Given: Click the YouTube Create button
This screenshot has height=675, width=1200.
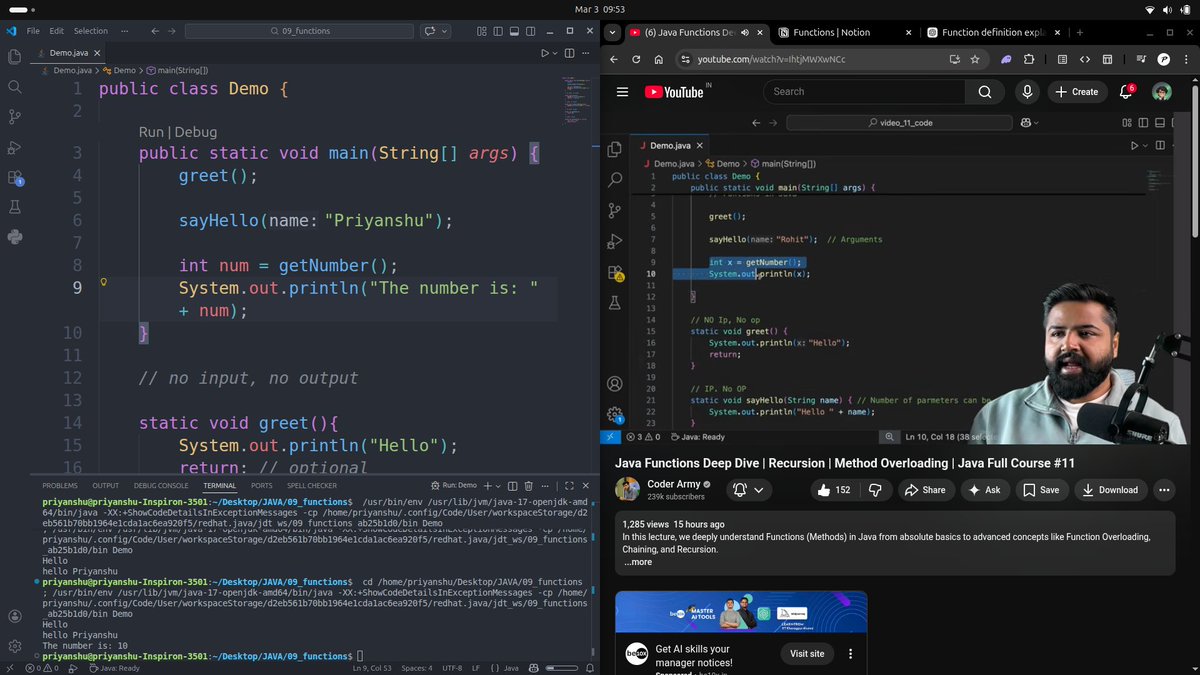Looking at the screenshot, I should coord(1076,92).
